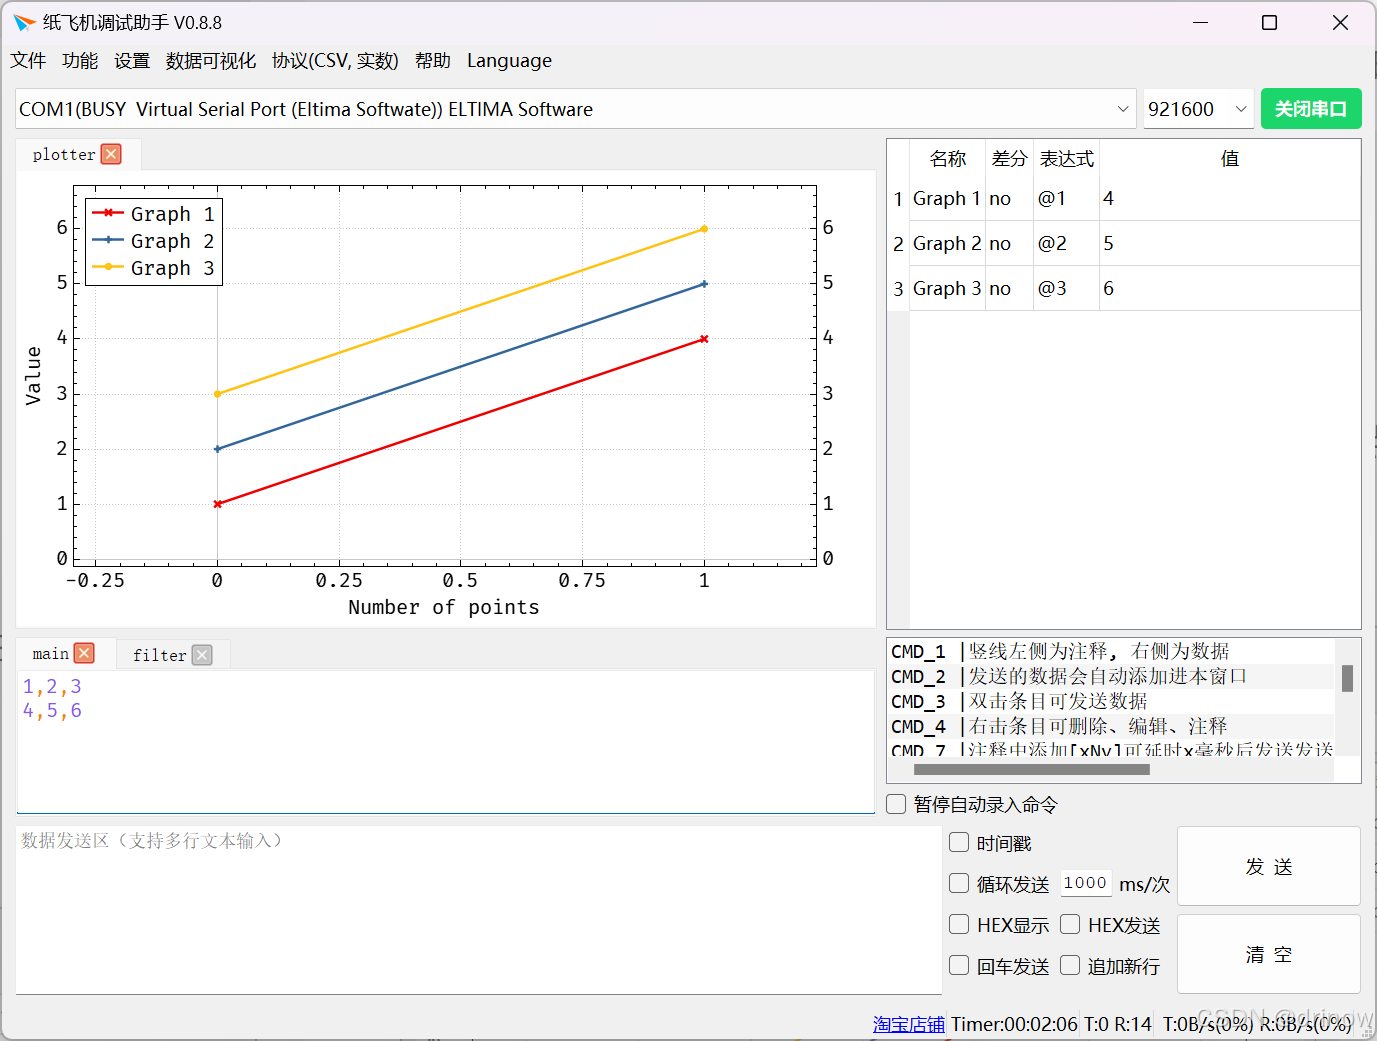Click the blue Graph 2 endpoint marker at 5
Image resolution: width=1377 pixels, height=1041 pixels.
point(704,284)
